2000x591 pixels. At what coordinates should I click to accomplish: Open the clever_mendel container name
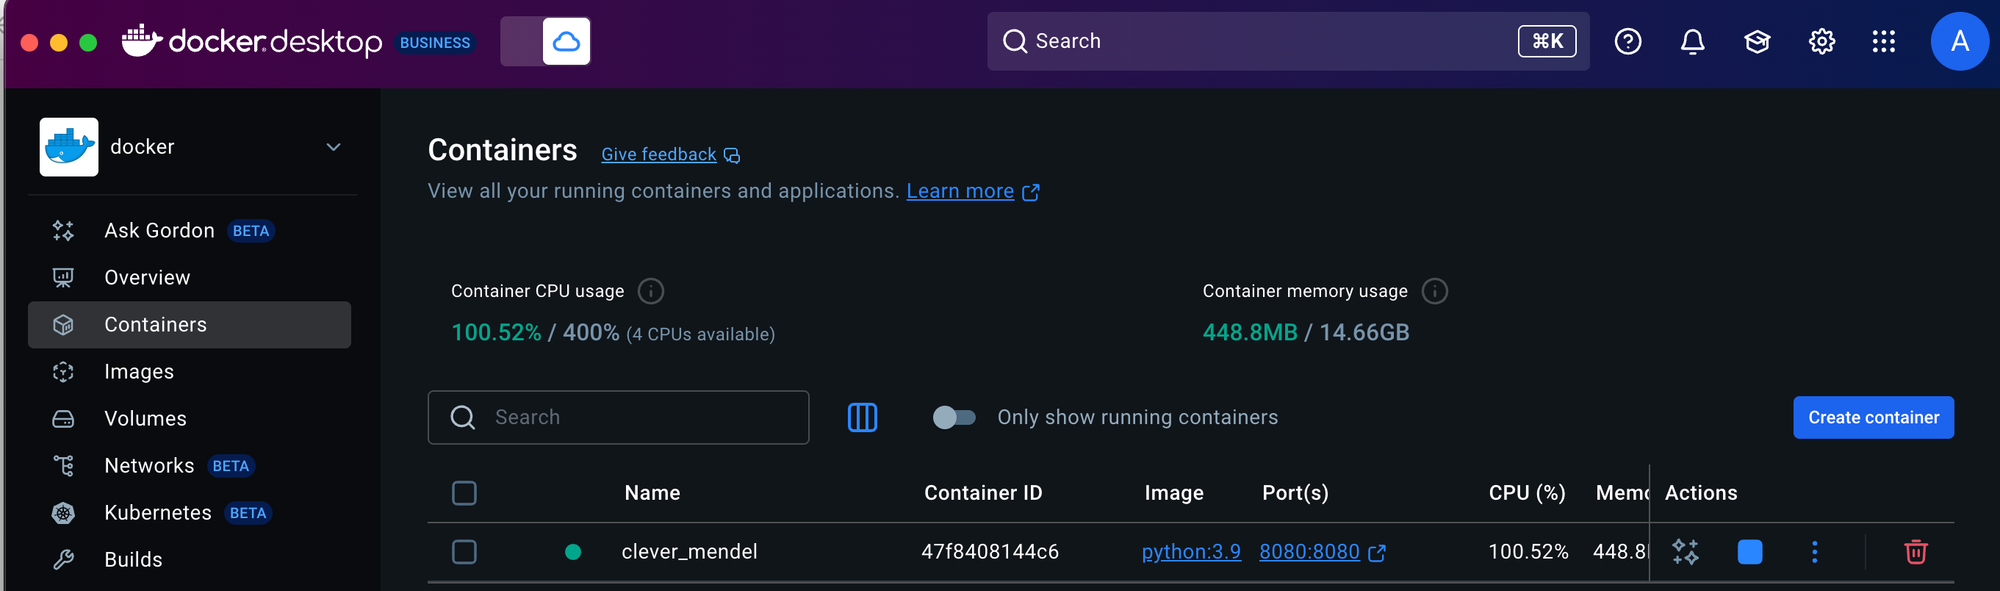tap(689, 552)
